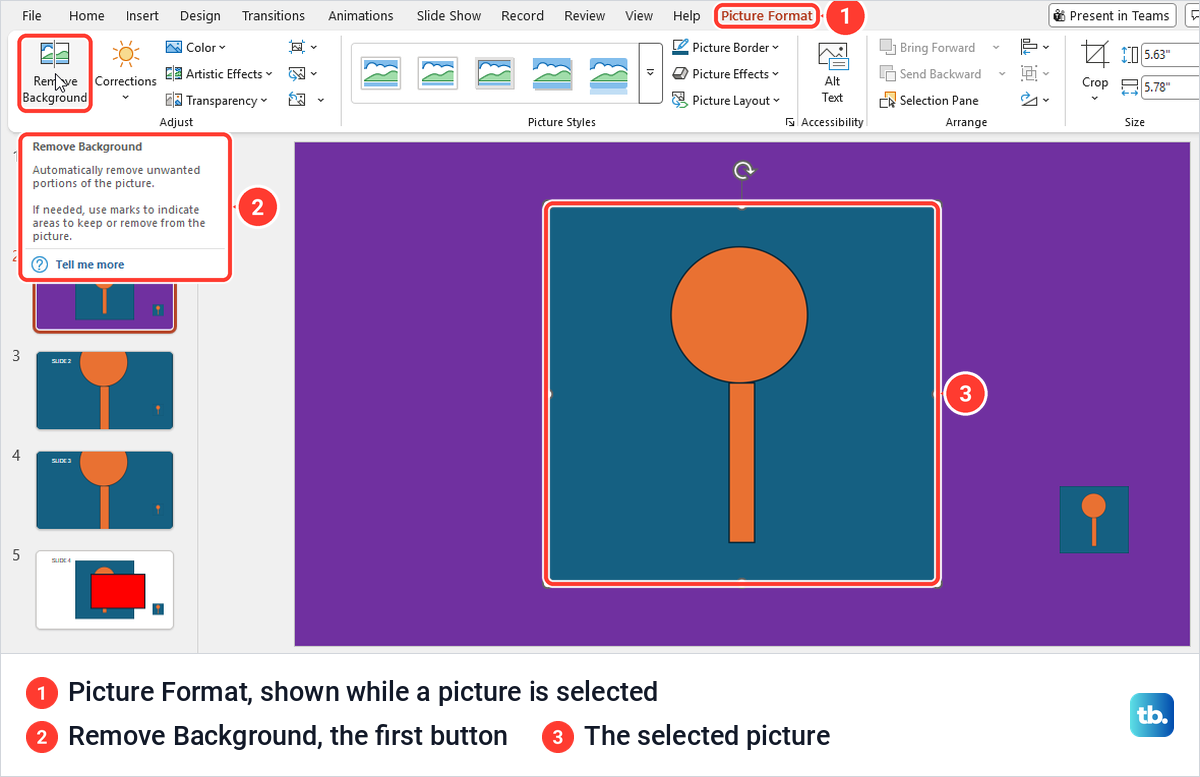This screenshot has width=1200, height=777.
Task: Switch to the Transitions tab
Action: pos(274,16)
